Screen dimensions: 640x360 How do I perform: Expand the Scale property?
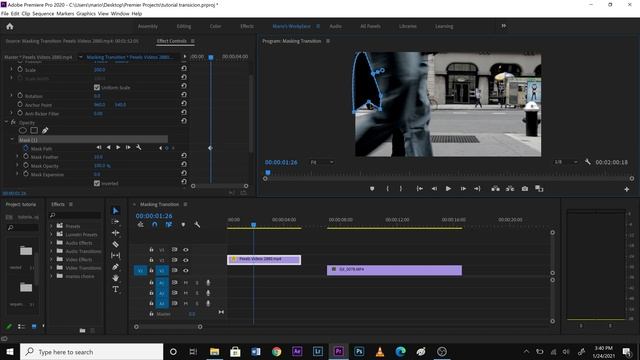11,69
